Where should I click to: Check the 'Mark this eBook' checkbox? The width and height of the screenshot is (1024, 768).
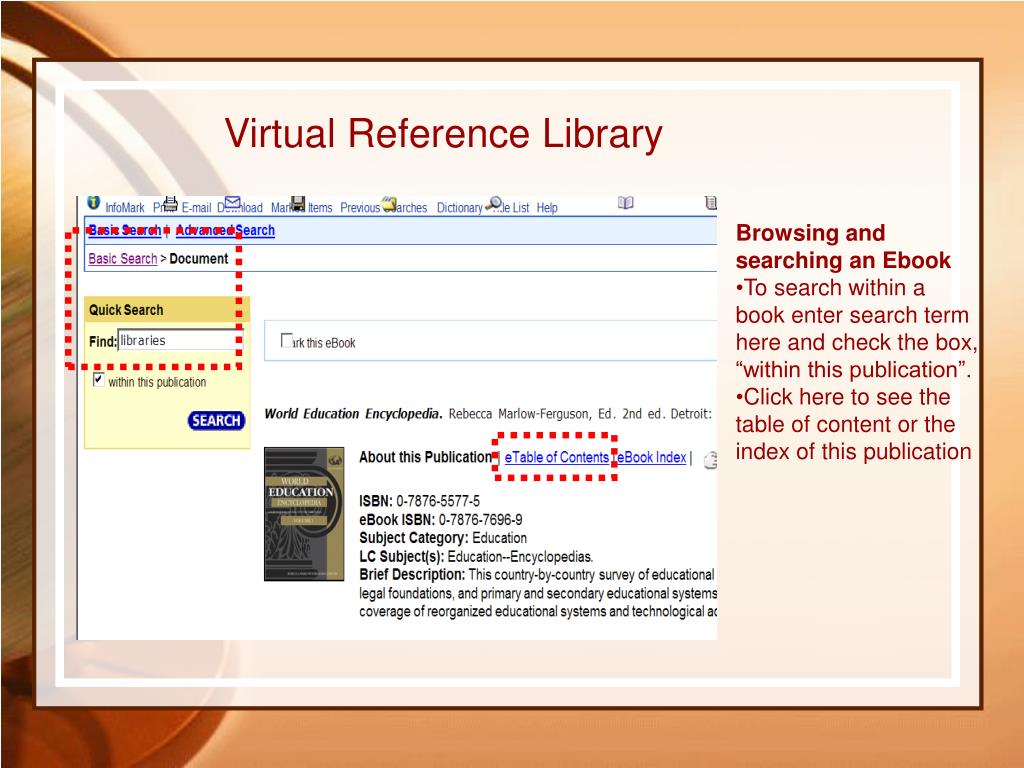287,340
